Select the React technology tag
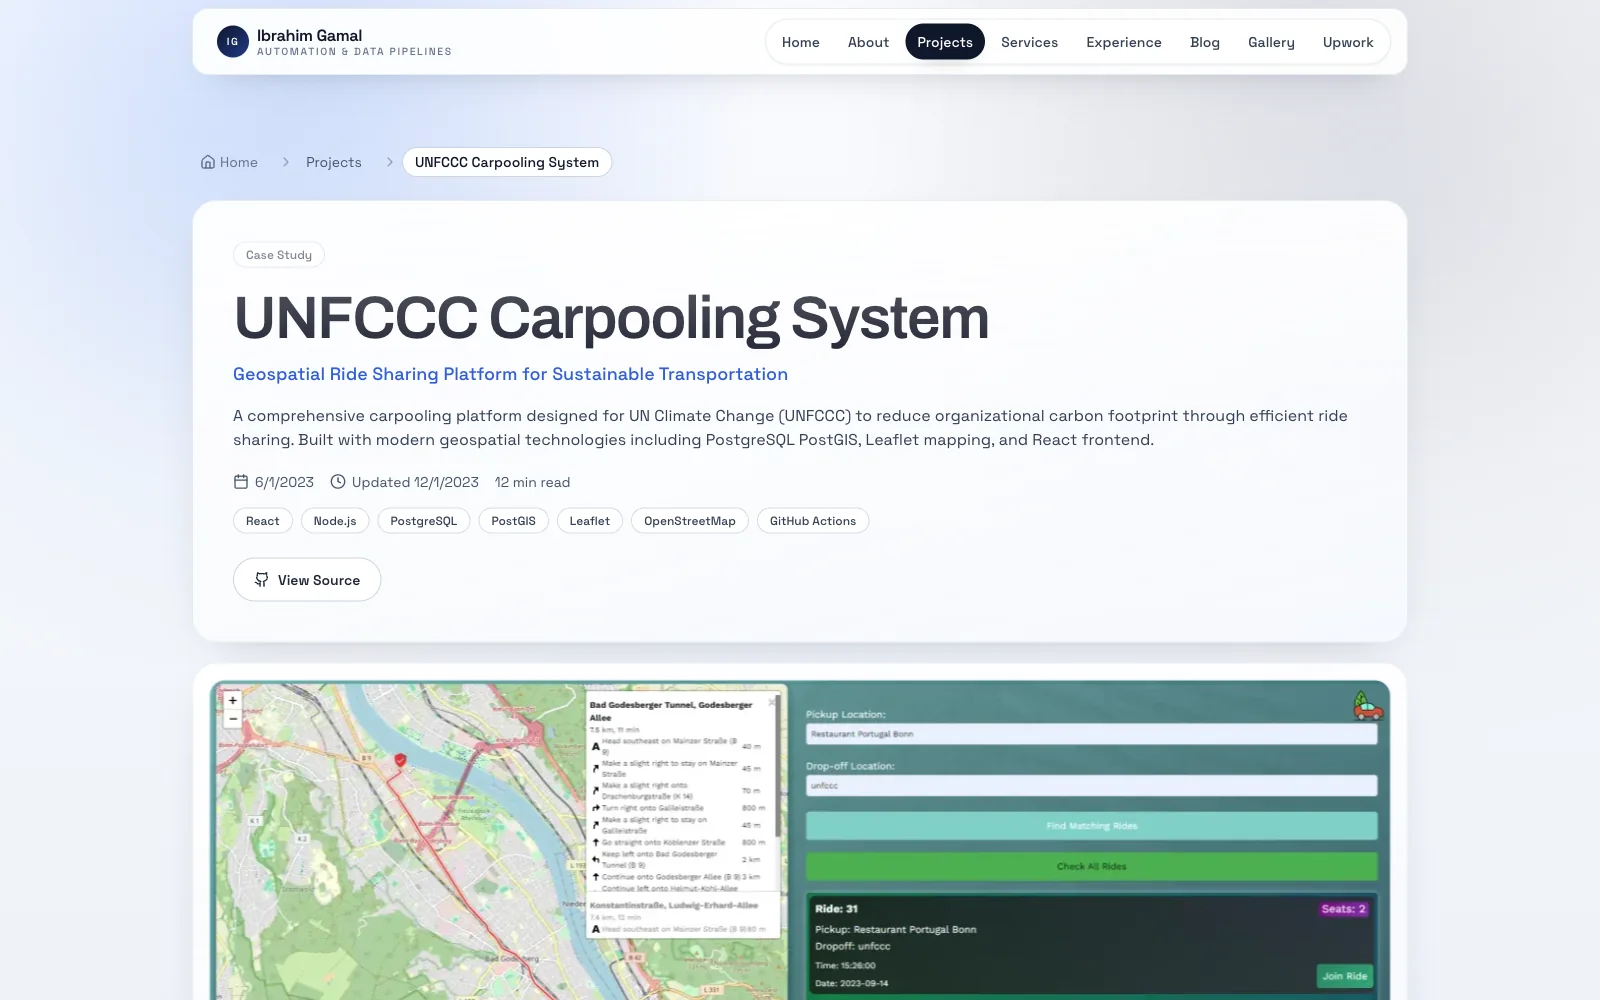1600x1000 pixels. coord(262,520)
